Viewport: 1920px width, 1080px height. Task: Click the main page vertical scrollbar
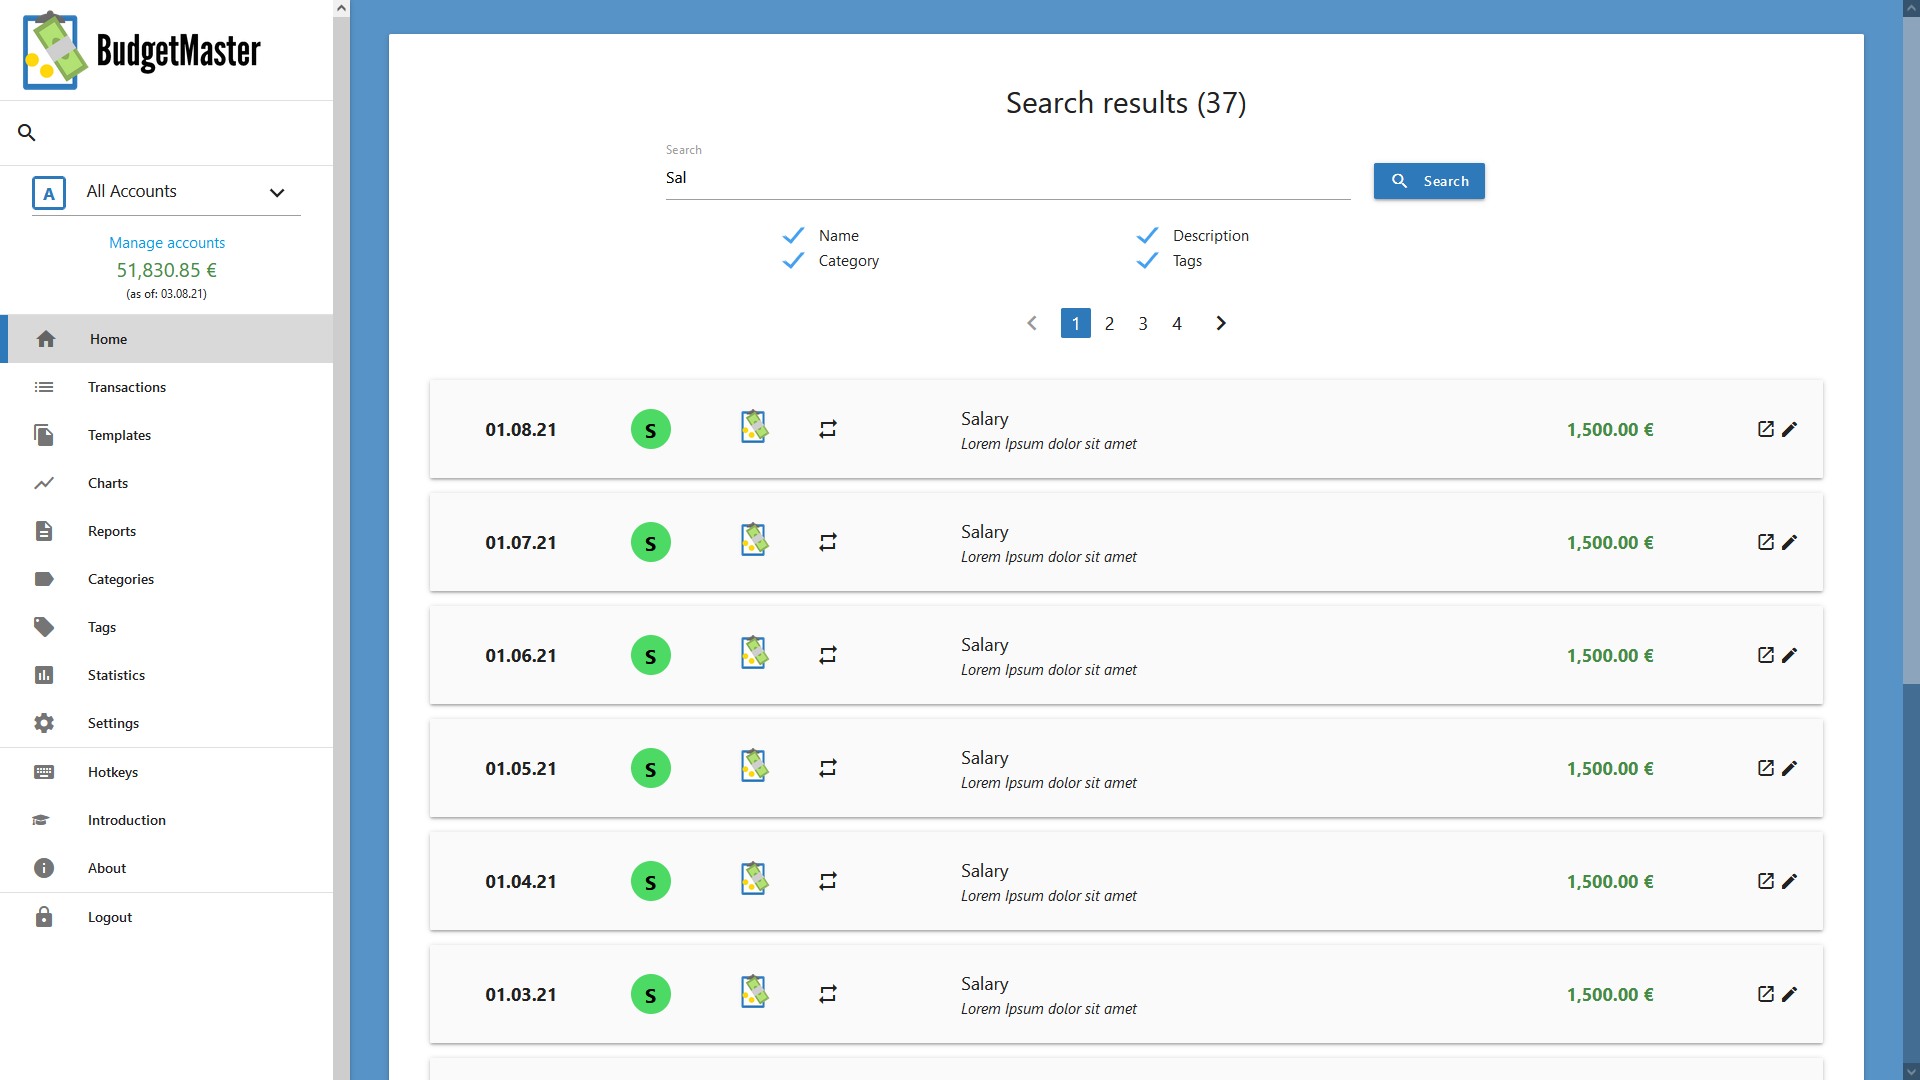point(1911,350)
